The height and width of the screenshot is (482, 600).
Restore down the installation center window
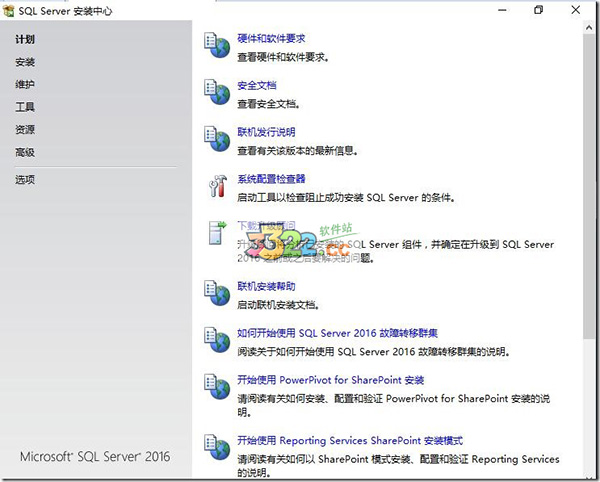click(538, 10)
